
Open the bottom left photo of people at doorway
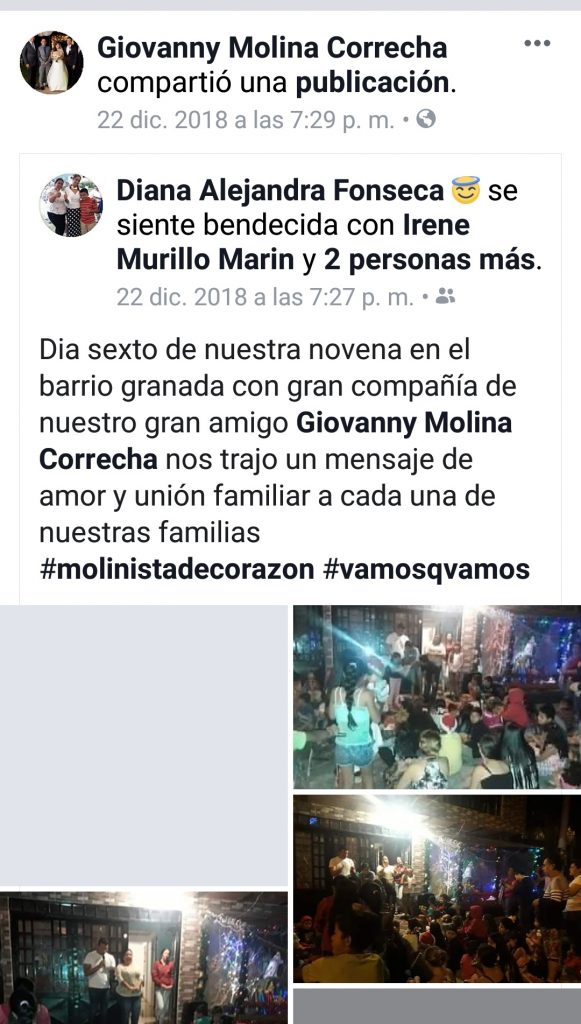(x=144, y=957)
